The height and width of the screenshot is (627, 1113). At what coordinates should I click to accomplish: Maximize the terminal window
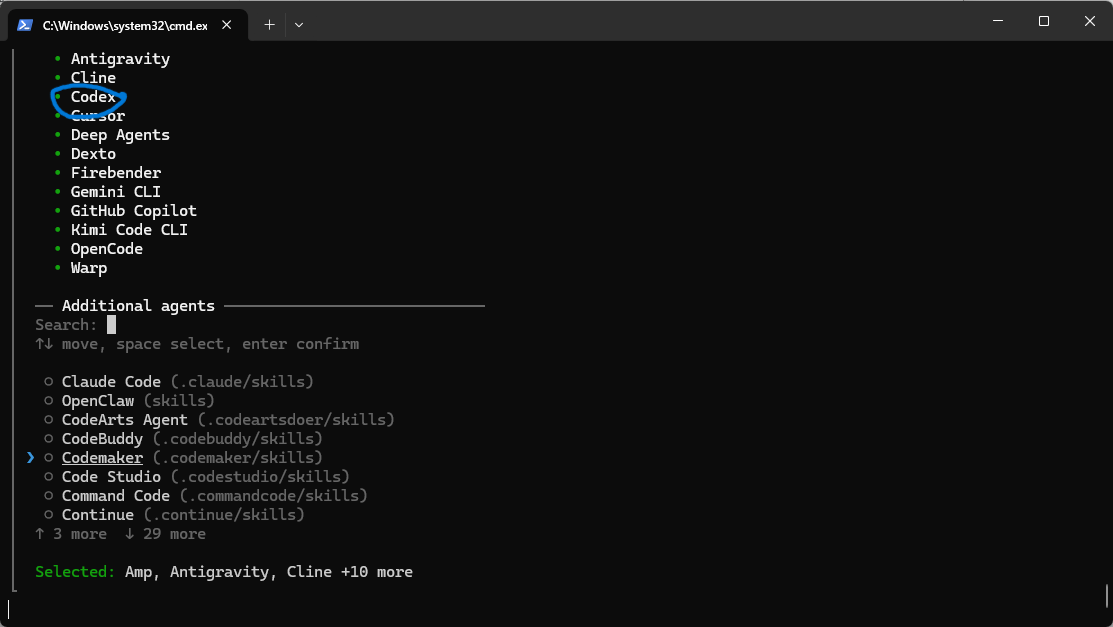(x=1043, y=21)
